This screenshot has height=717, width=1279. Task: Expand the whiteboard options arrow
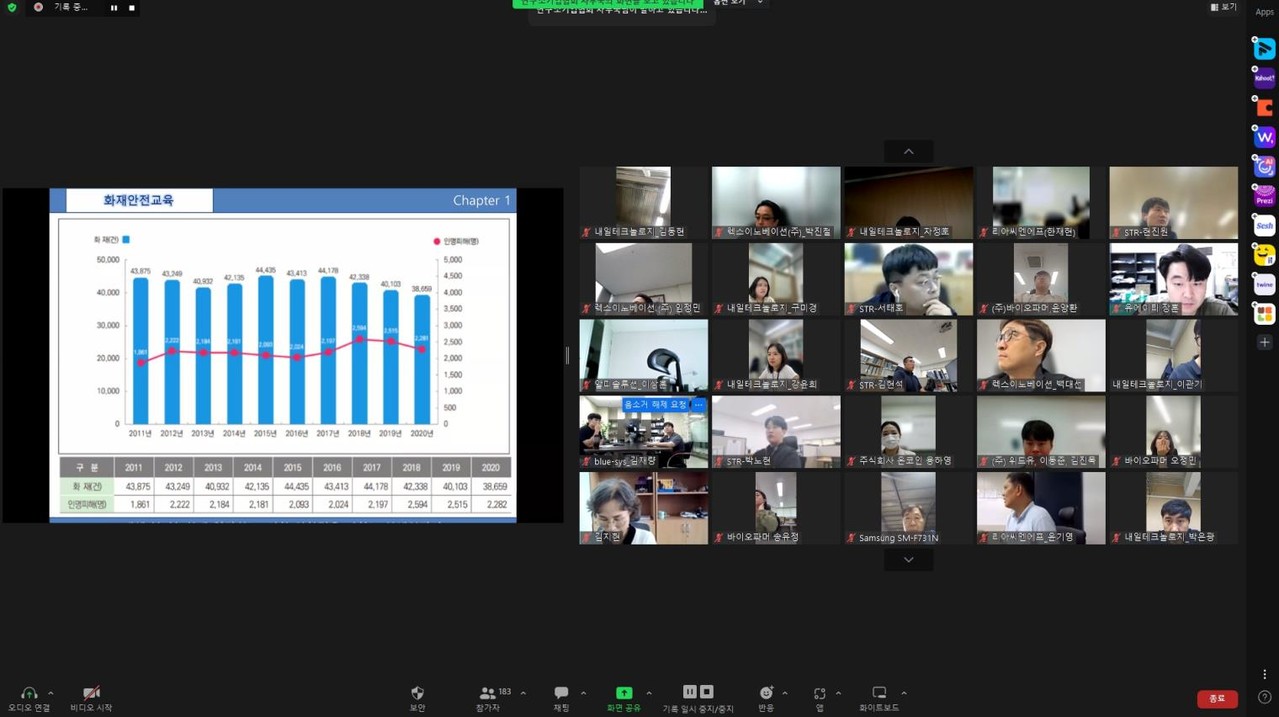tap(904, 694)
